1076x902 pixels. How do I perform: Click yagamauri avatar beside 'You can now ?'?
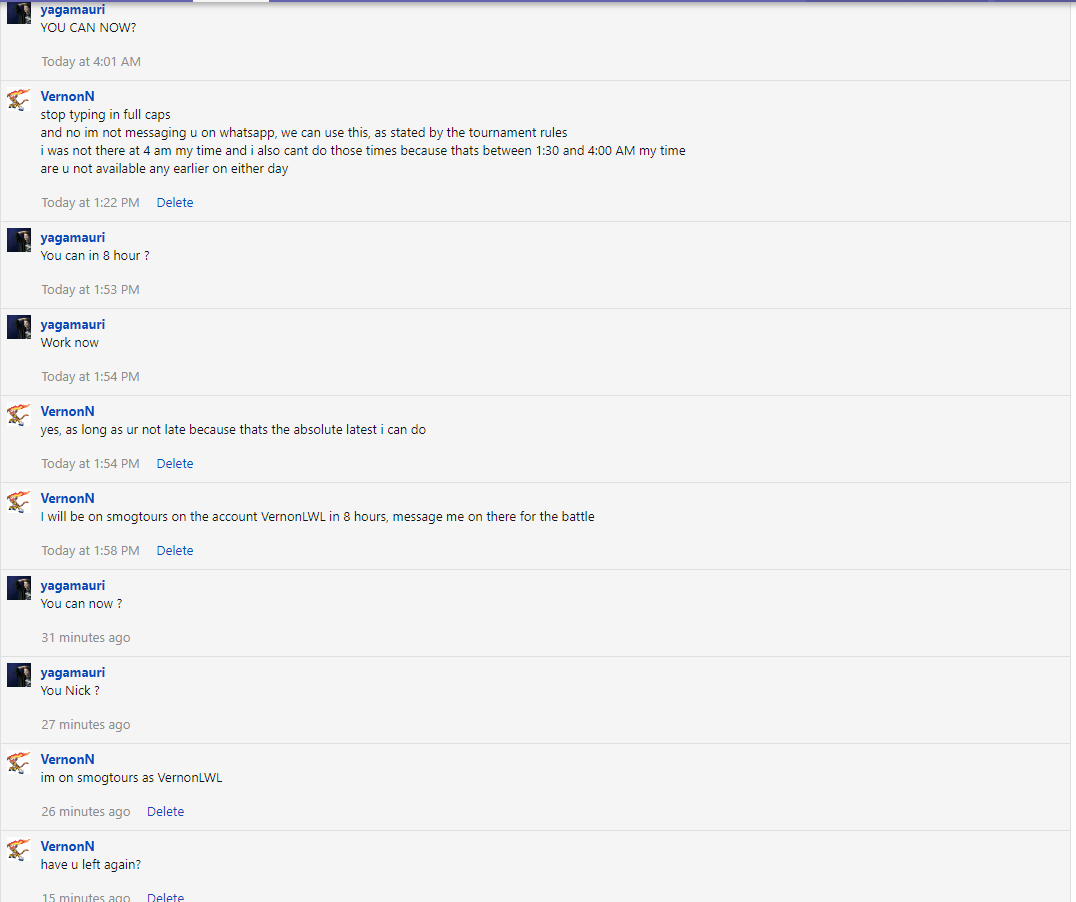point(19,588)
